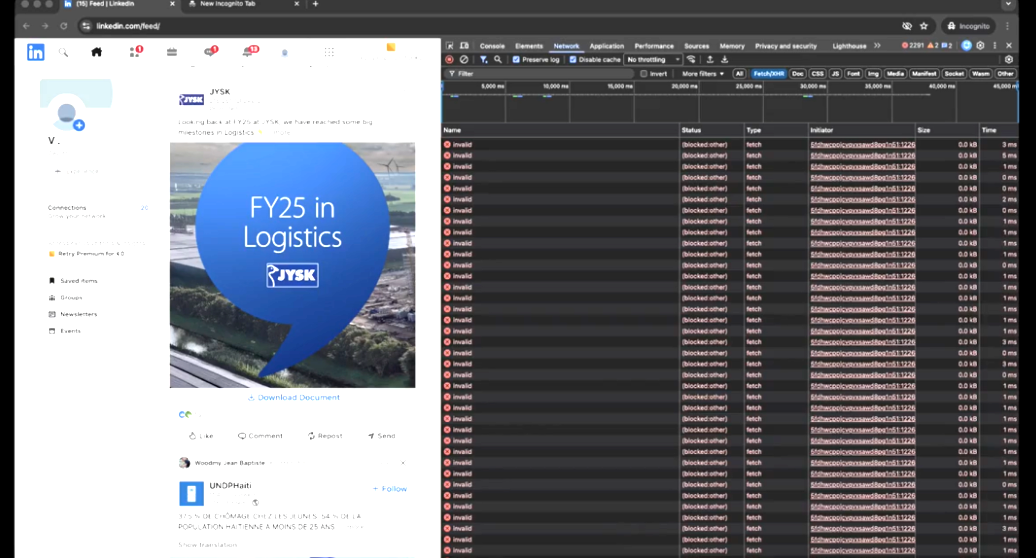This screenshot has width=1036, height=558.
Task: Click Download Document link under JYSK post
Action: tap(294, 398)
